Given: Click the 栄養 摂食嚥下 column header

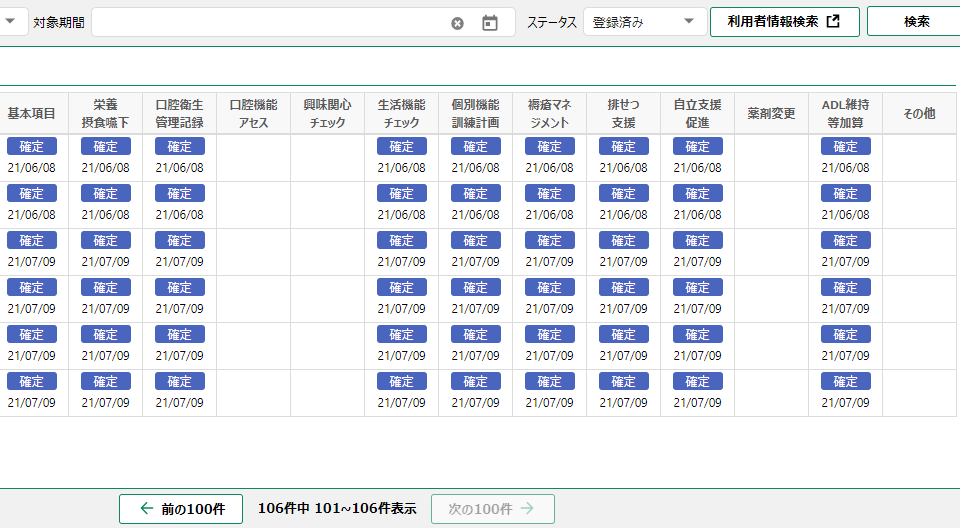Looking at the screenshot, I should tap(105, 113).
